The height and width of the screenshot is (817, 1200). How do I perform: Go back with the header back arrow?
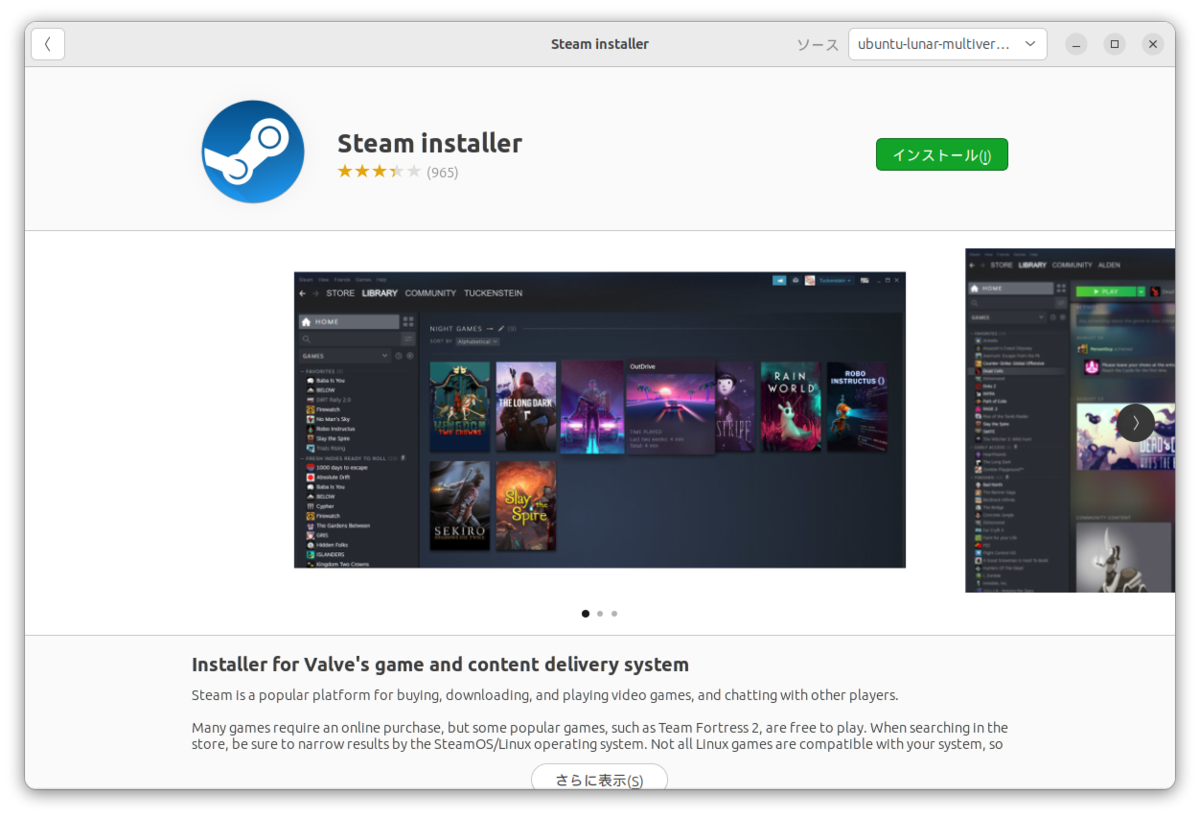48,44
